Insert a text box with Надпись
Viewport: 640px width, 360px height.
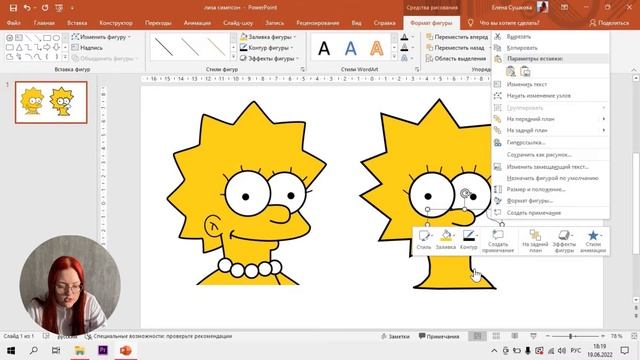(87, 47)
